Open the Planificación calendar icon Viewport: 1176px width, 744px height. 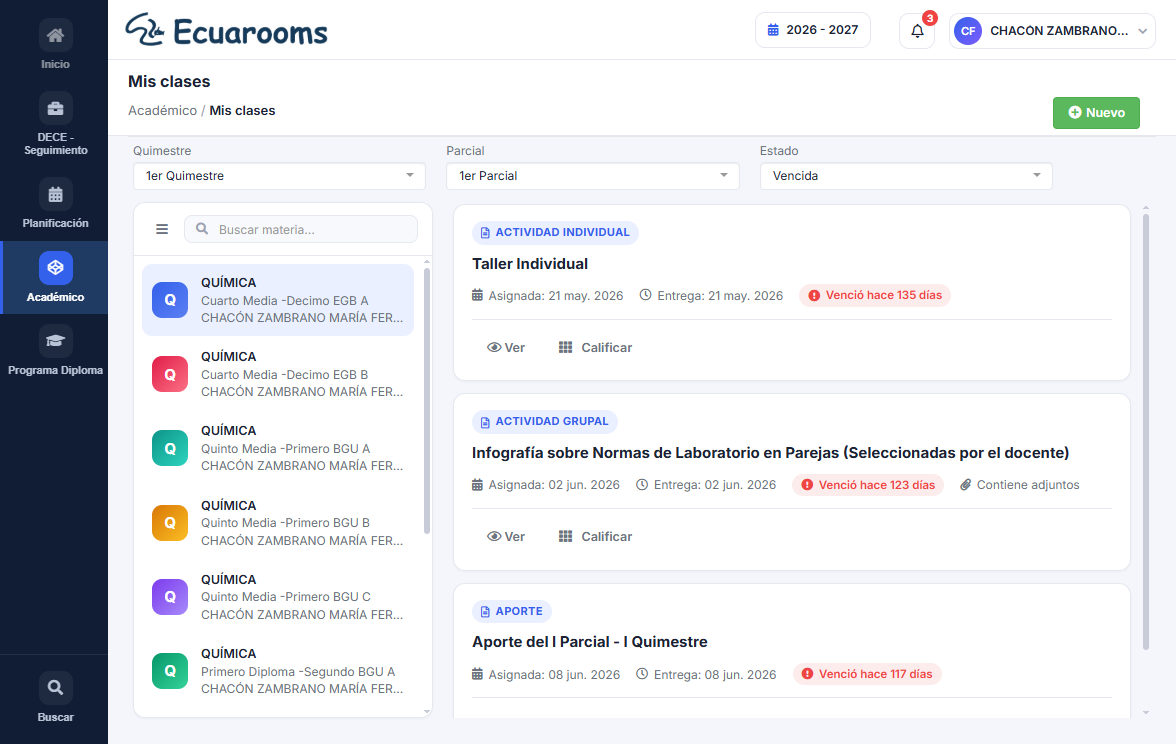(56, 195)
